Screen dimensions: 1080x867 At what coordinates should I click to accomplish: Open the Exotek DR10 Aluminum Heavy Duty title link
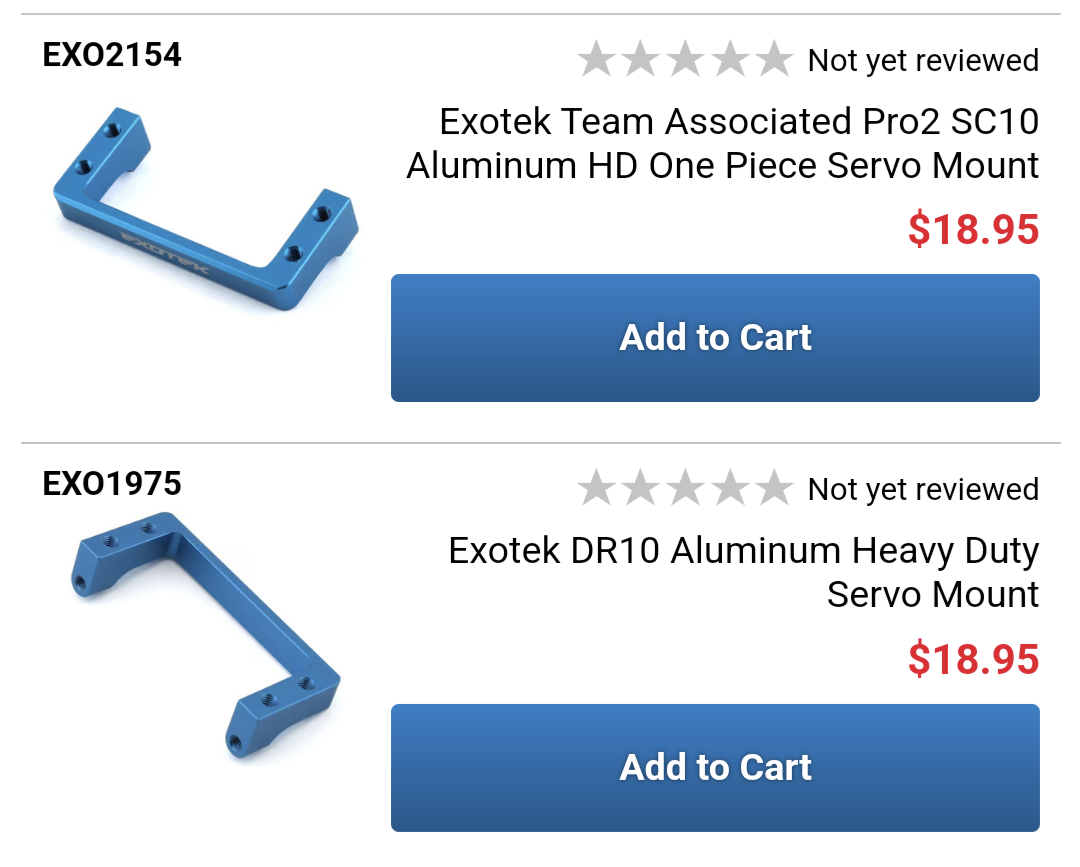[744, 572]
